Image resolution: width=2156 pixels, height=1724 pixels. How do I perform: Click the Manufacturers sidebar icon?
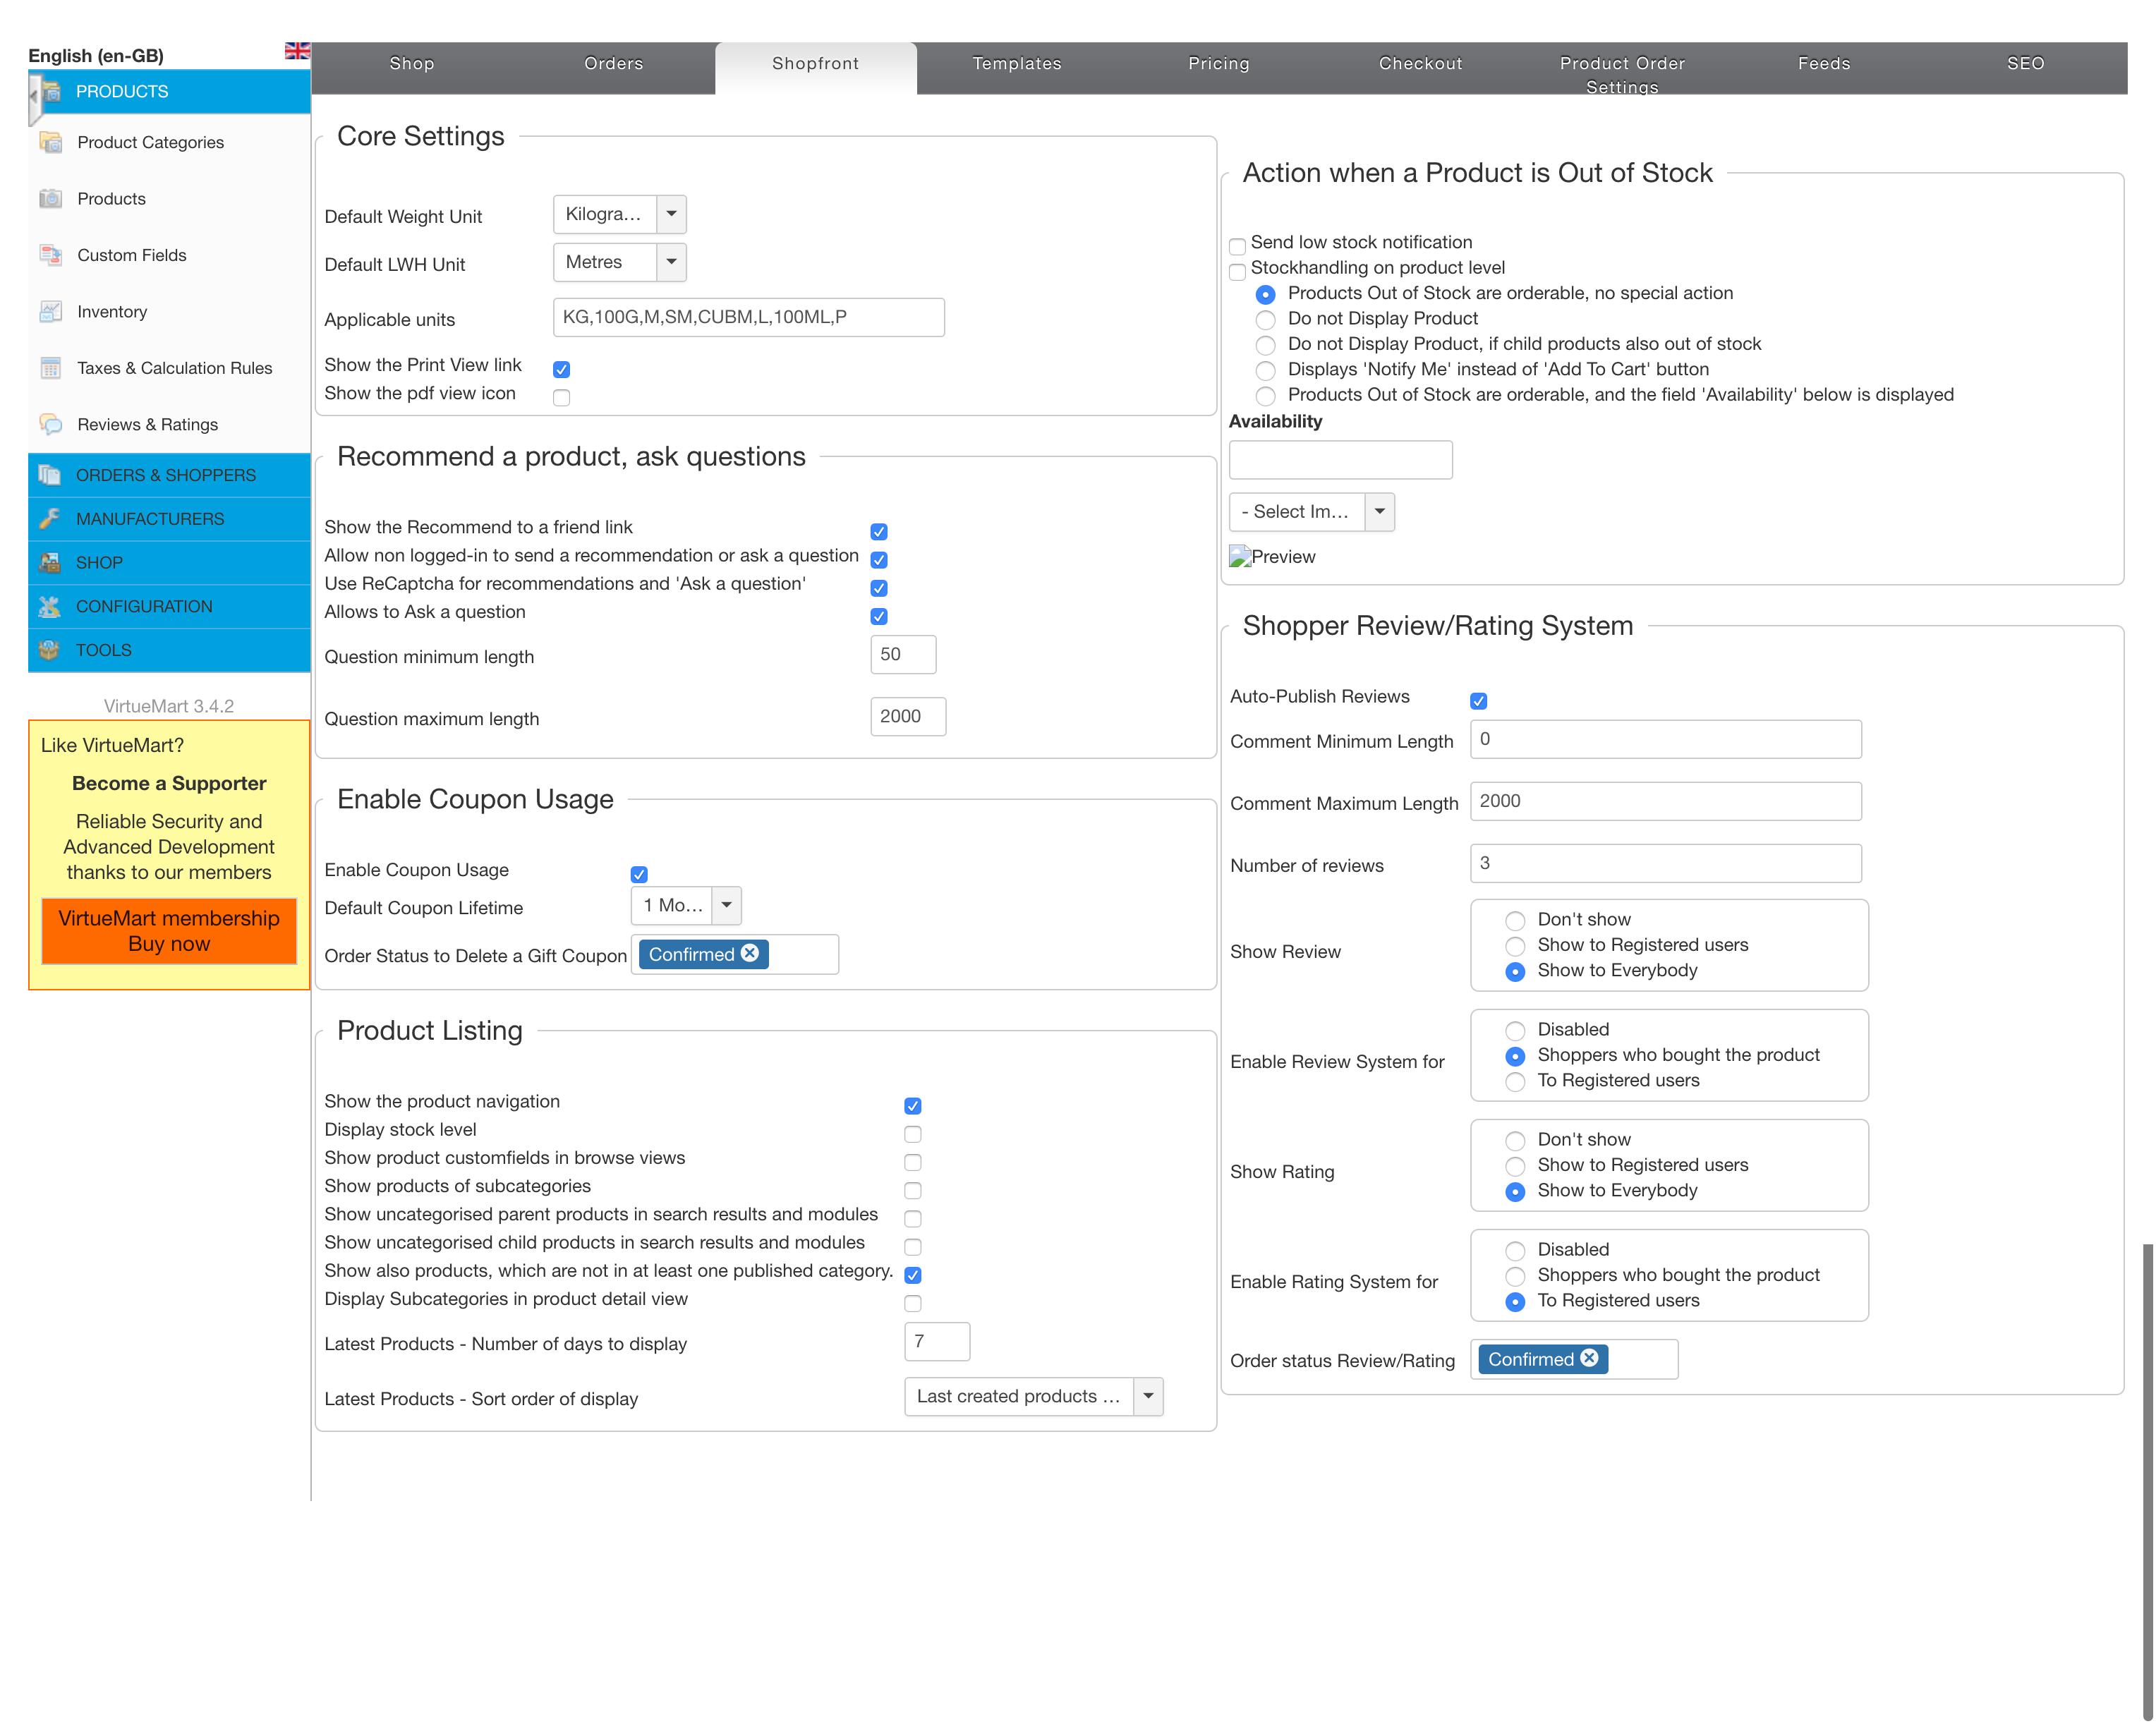coord(49,519)
